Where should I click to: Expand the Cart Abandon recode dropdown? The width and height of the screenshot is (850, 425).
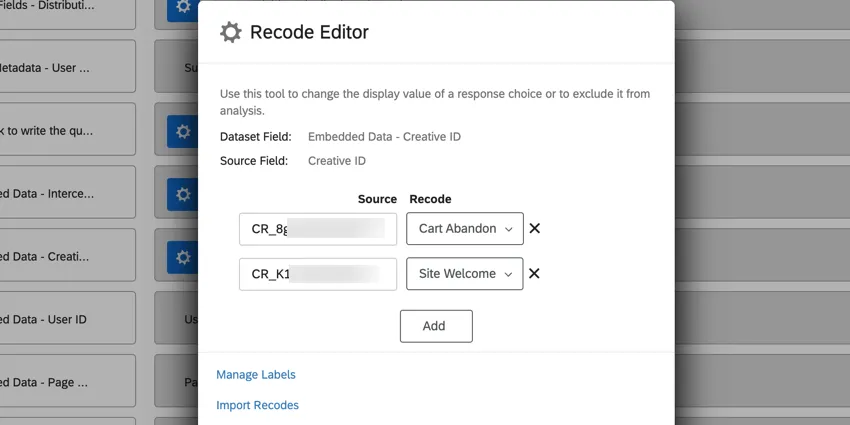[464, 229]
